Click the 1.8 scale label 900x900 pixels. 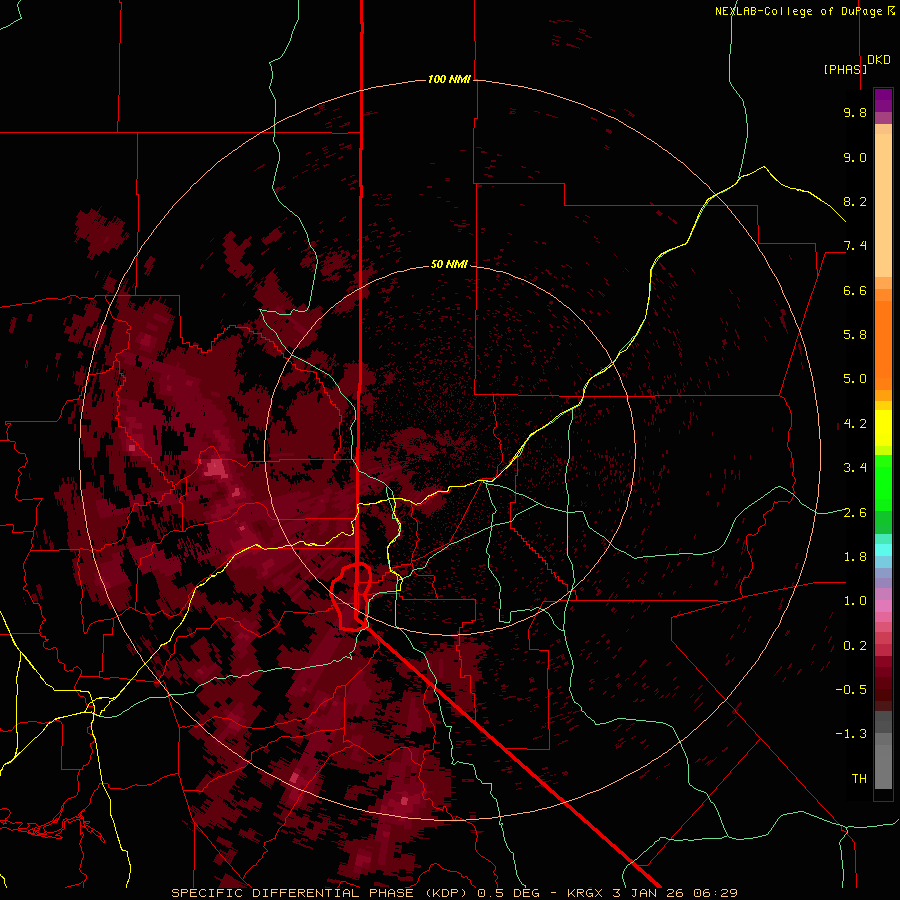(x=855, y=557)
